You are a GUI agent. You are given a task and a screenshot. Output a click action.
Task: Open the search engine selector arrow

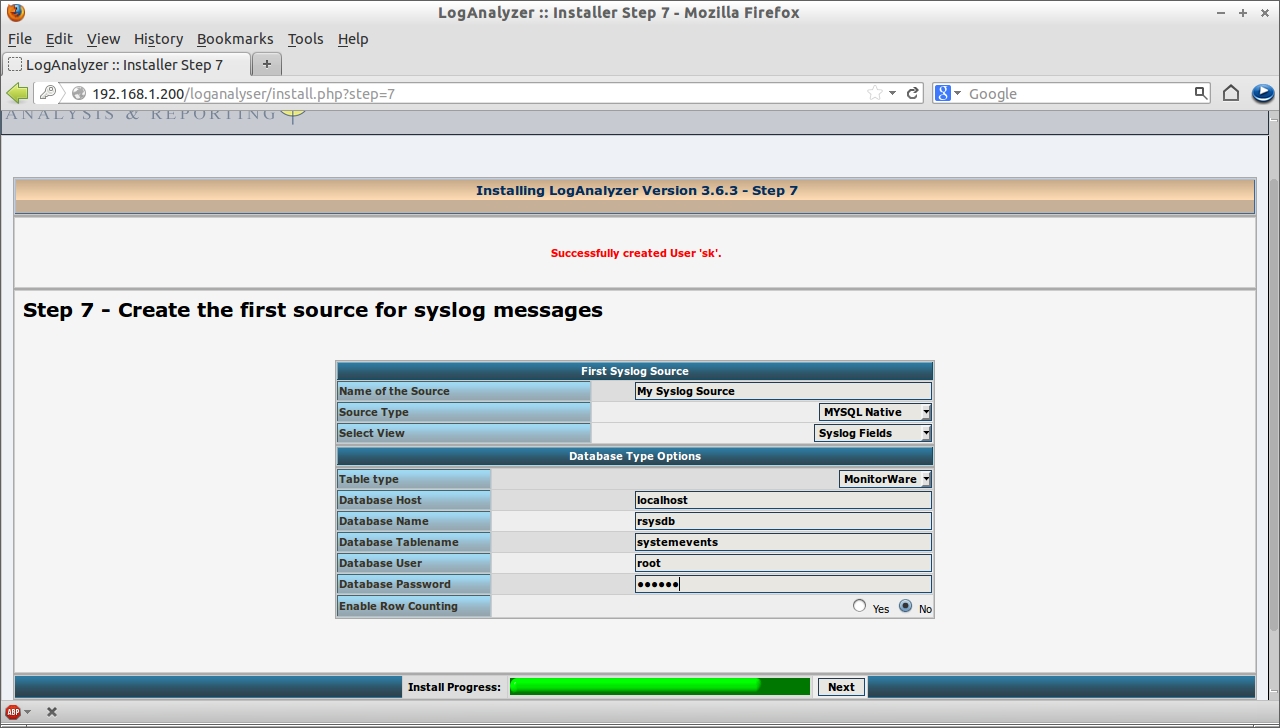pyautogui.click(x=957, y=93)
